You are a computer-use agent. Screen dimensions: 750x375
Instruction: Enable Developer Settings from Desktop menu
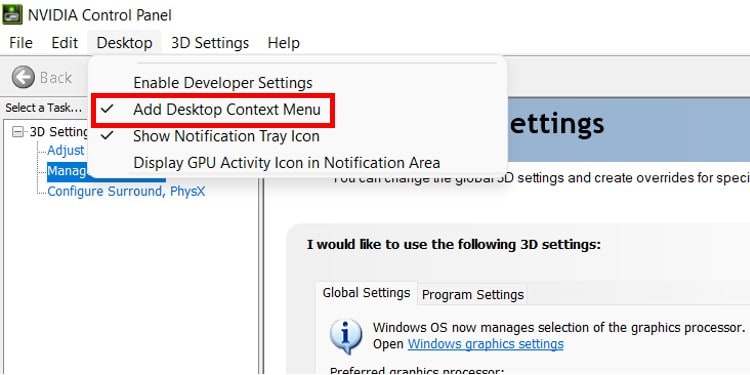[x=298, y=83]
